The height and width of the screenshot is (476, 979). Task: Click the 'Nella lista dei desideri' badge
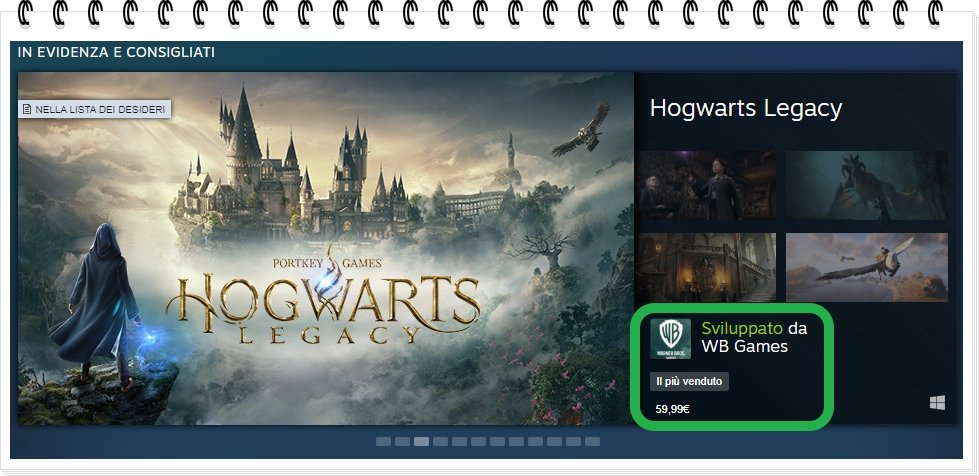point(95,109)
